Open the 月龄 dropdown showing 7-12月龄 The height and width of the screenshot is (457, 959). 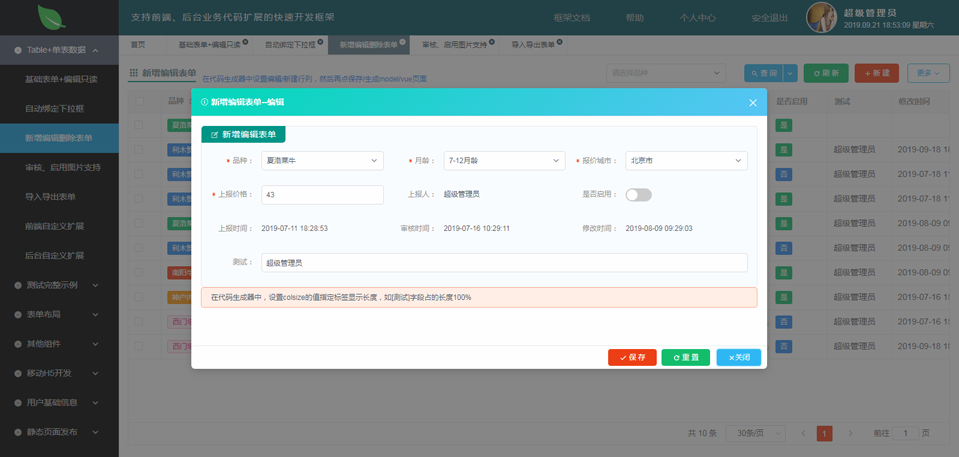point(505,161)
